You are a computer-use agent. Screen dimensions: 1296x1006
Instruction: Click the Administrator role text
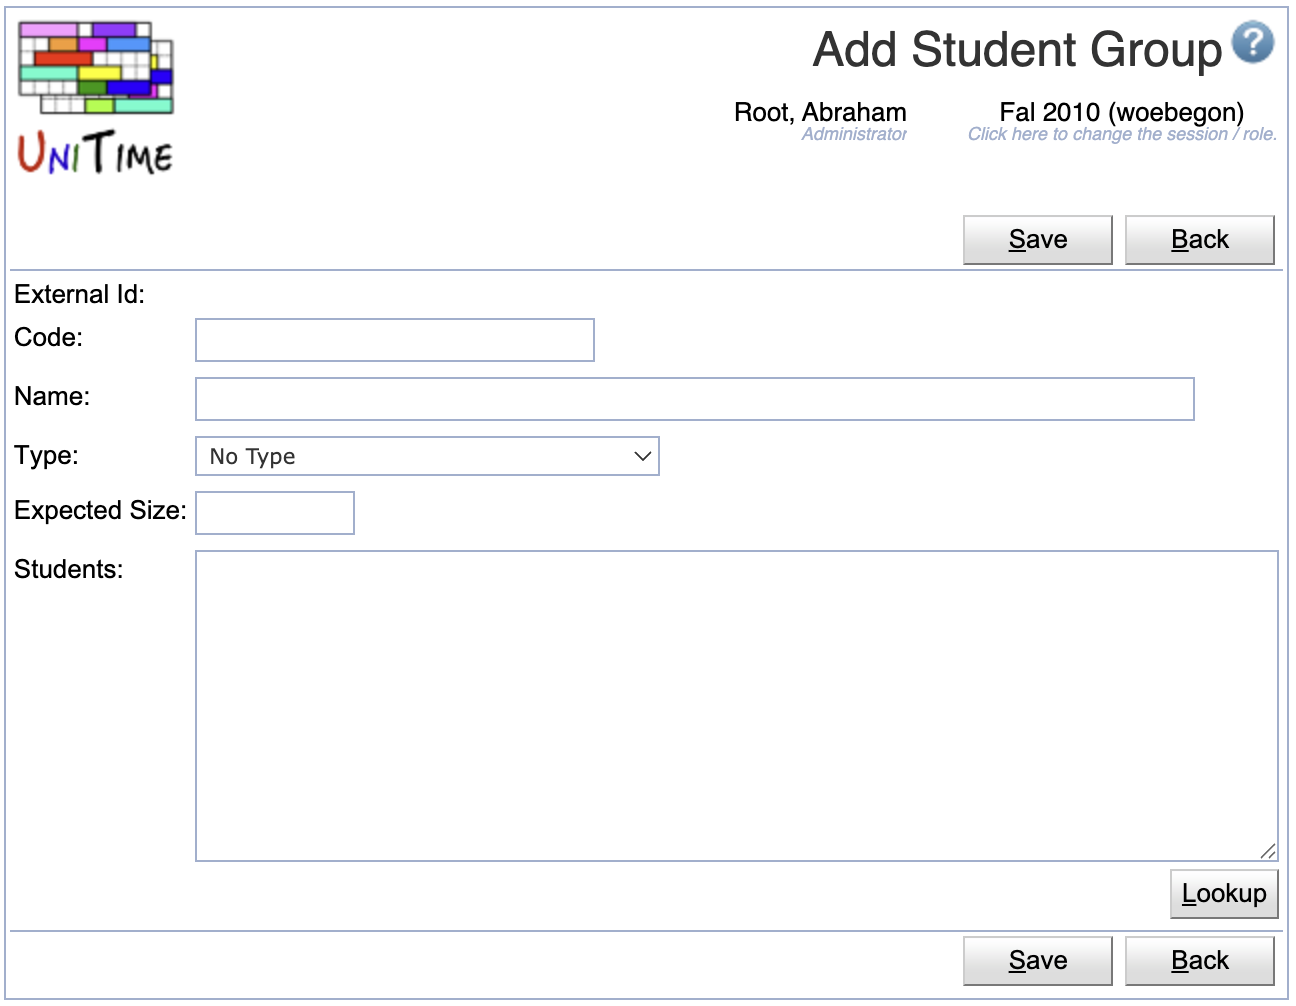click(854, 134)
